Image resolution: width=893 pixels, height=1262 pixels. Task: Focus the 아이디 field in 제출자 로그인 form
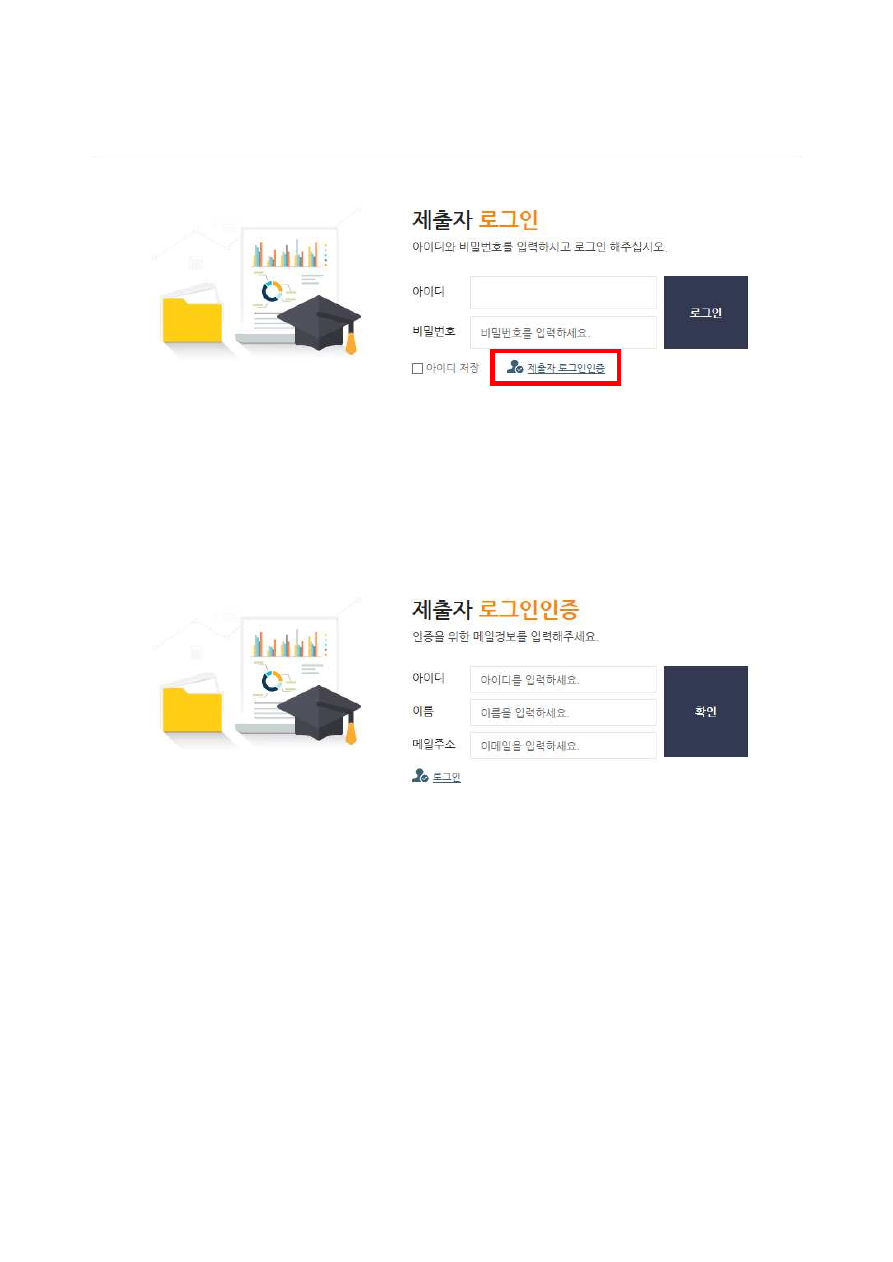[x=564, y=292]
